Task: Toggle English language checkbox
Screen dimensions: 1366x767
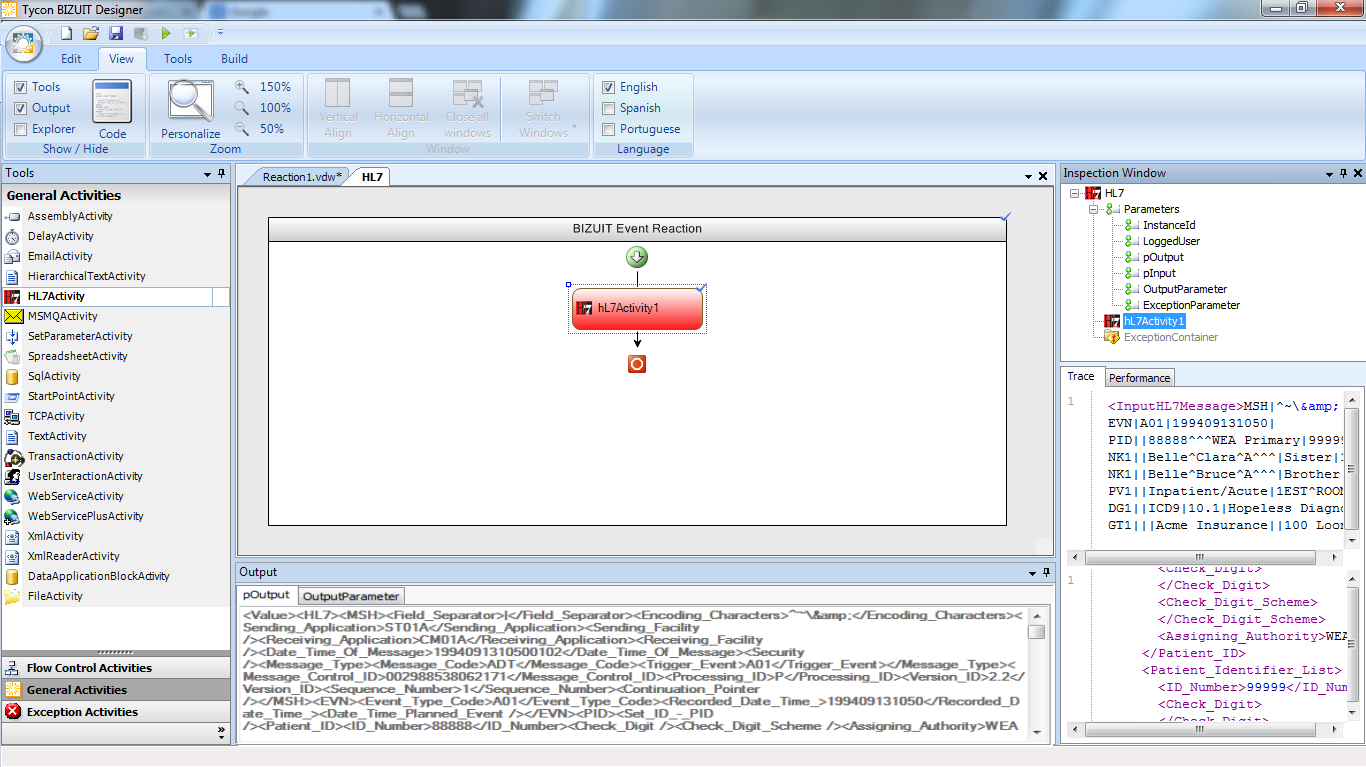Action: tap(608, 87)
